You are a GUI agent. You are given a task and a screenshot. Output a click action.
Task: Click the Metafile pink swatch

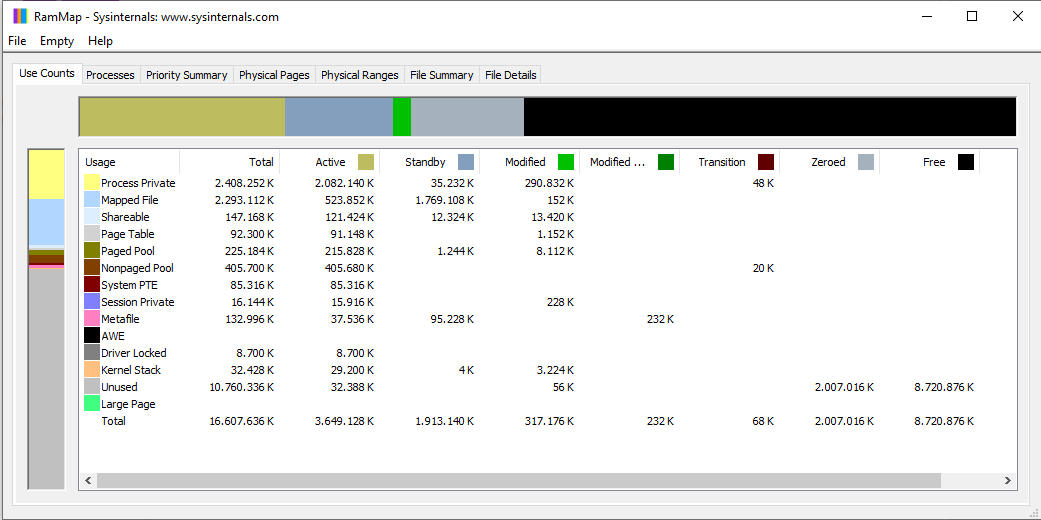tap(92, 319)
